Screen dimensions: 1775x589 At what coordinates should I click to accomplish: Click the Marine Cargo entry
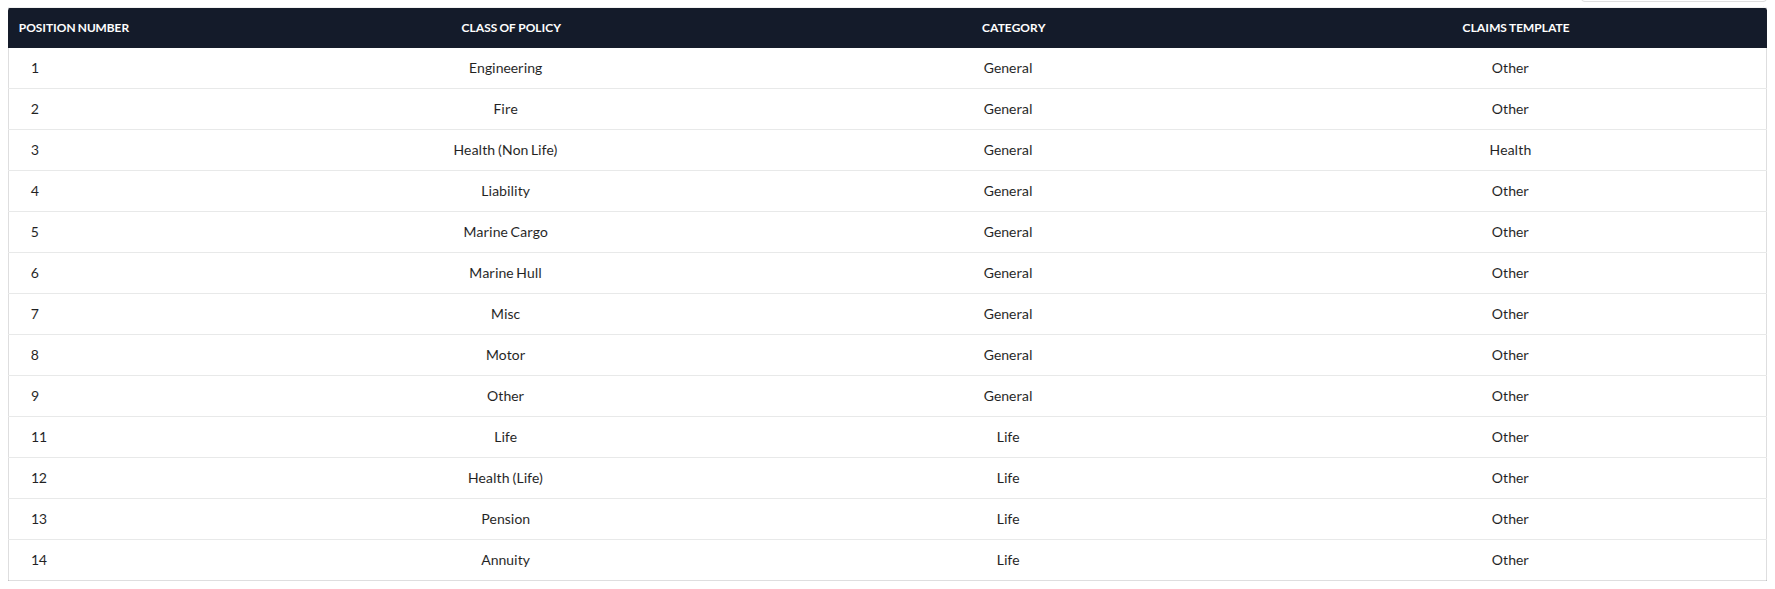point(505,232)
